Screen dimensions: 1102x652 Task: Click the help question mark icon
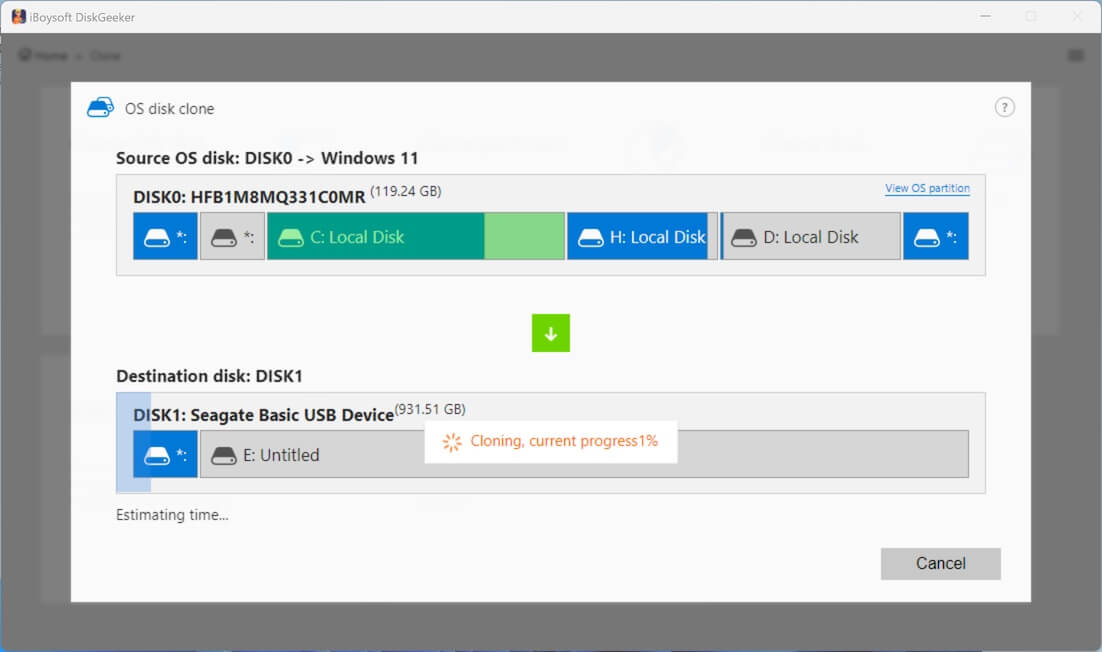tap(1004, 107)
